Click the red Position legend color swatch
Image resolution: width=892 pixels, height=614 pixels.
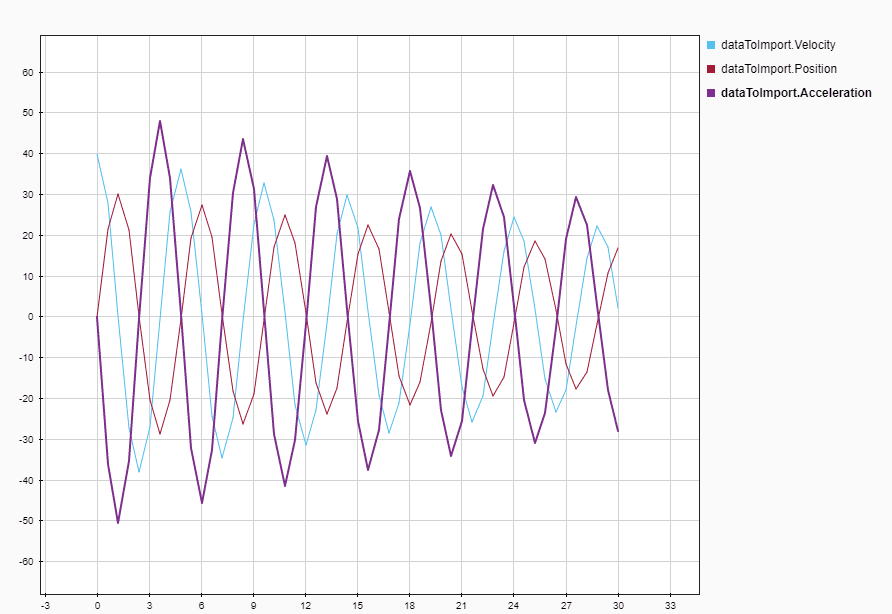click(x=711, y=69)
